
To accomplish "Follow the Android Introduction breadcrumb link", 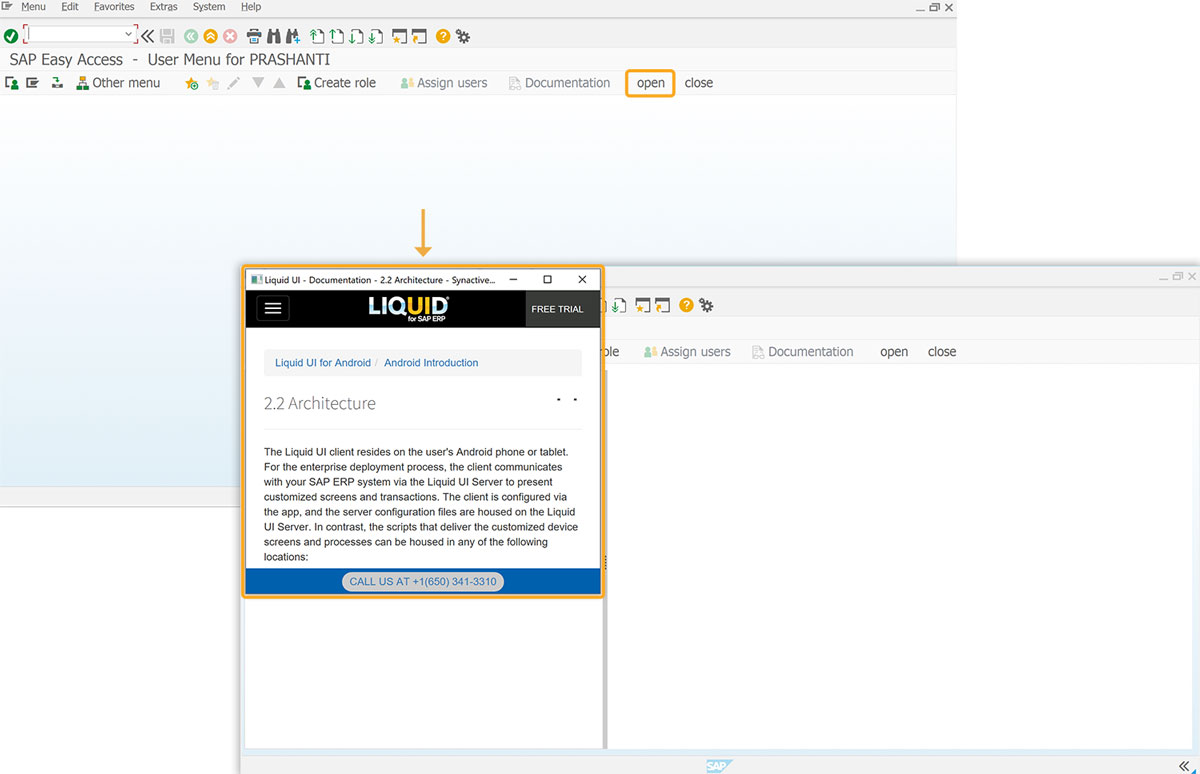I will [431, 363].
